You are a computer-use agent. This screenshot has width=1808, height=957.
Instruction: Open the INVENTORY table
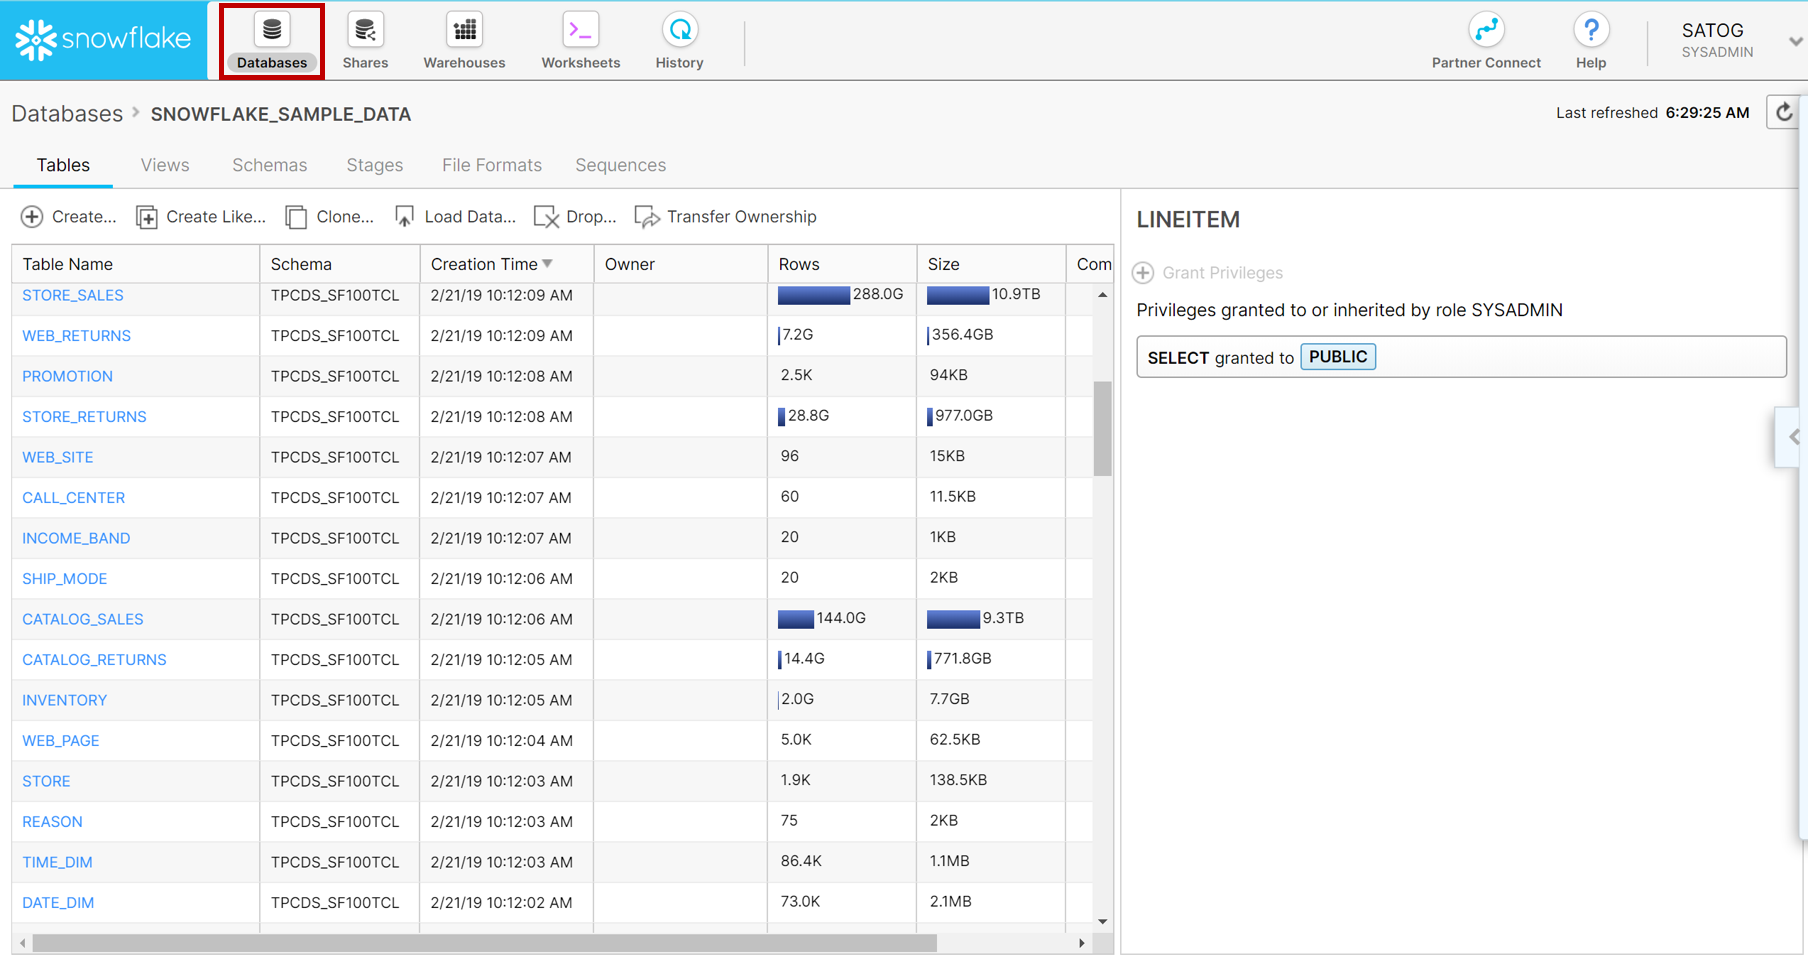(x=64, y=700)
